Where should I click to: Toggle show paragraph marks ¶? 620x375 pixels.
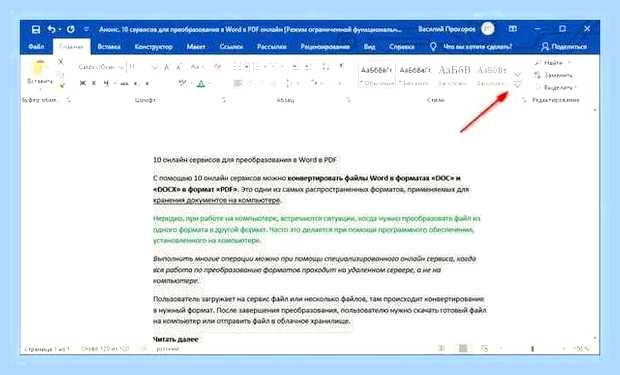341,66
